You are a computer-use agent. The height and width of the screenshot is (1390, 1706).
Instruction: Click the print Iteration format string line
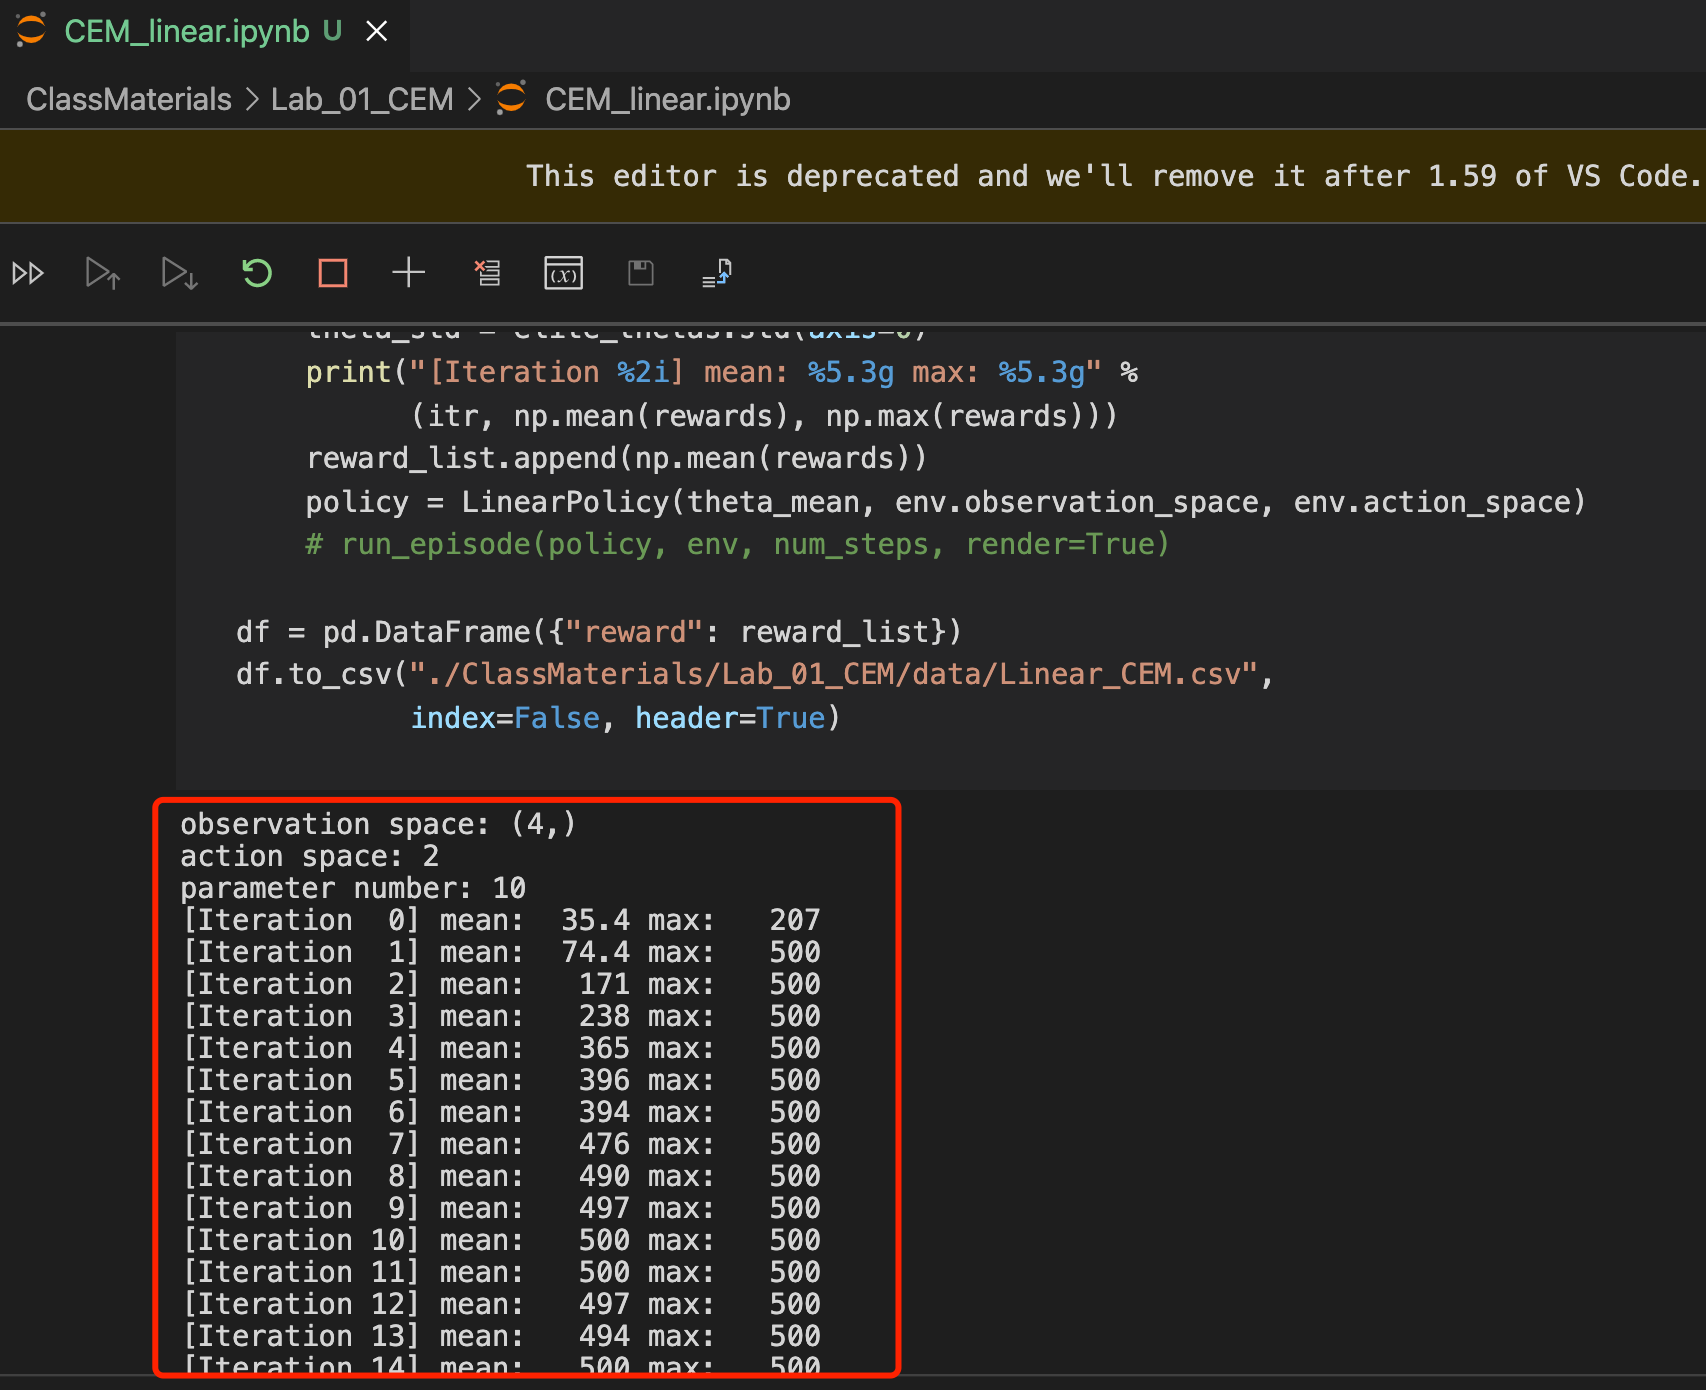(x=722, y=372)
